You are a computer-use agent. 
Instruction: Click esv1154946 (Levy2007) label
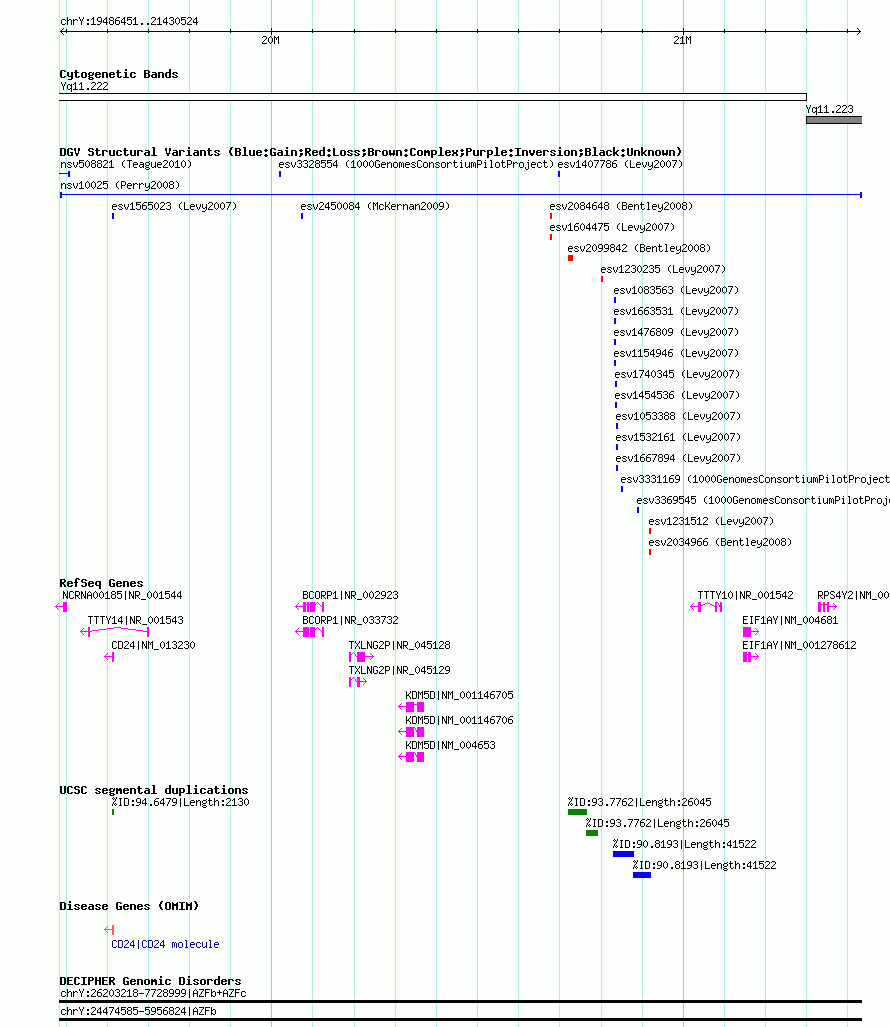tap(676, 353)
